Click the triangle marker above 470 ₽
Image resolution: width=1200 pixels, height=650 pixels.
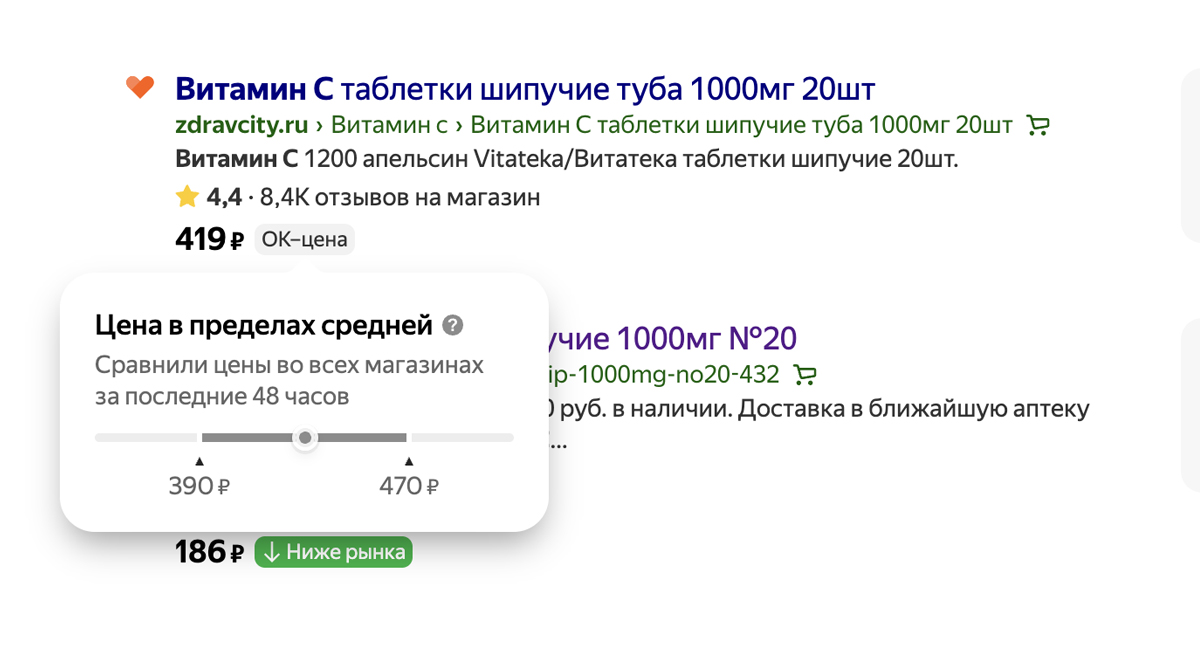tap(408, 461)
